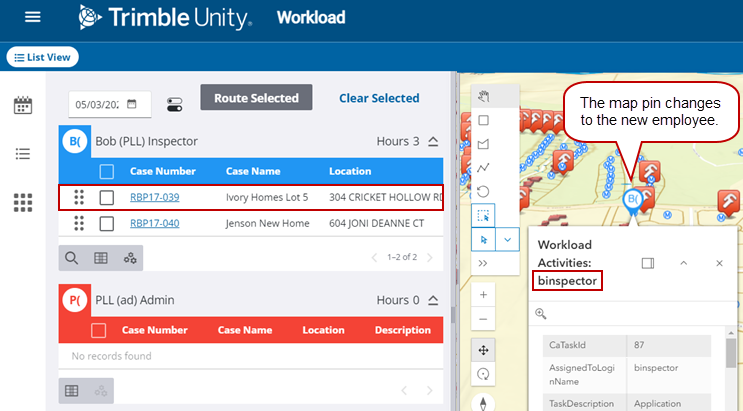Click the Route Selected button
The width and height of the screenshot is (743, 411).
coord(256,98)
